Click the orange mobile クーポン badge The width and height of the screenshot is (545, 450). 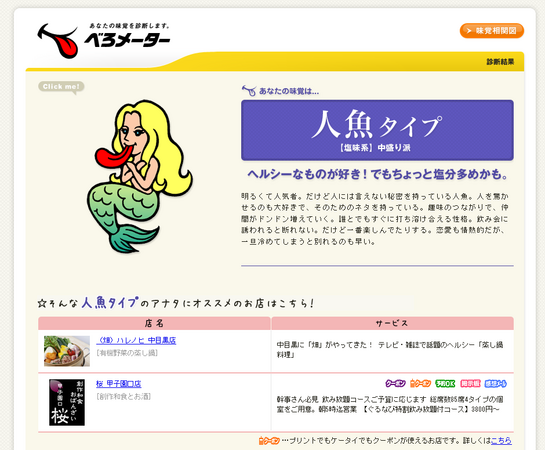[x=420, y=383]
